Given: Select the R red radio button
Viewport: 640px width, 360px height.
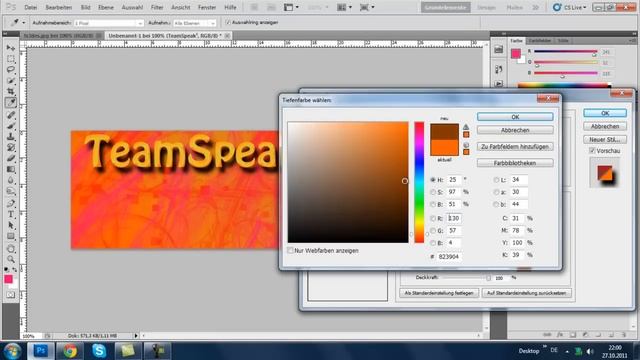Looking at the screenshot, I should pos(433,218).
